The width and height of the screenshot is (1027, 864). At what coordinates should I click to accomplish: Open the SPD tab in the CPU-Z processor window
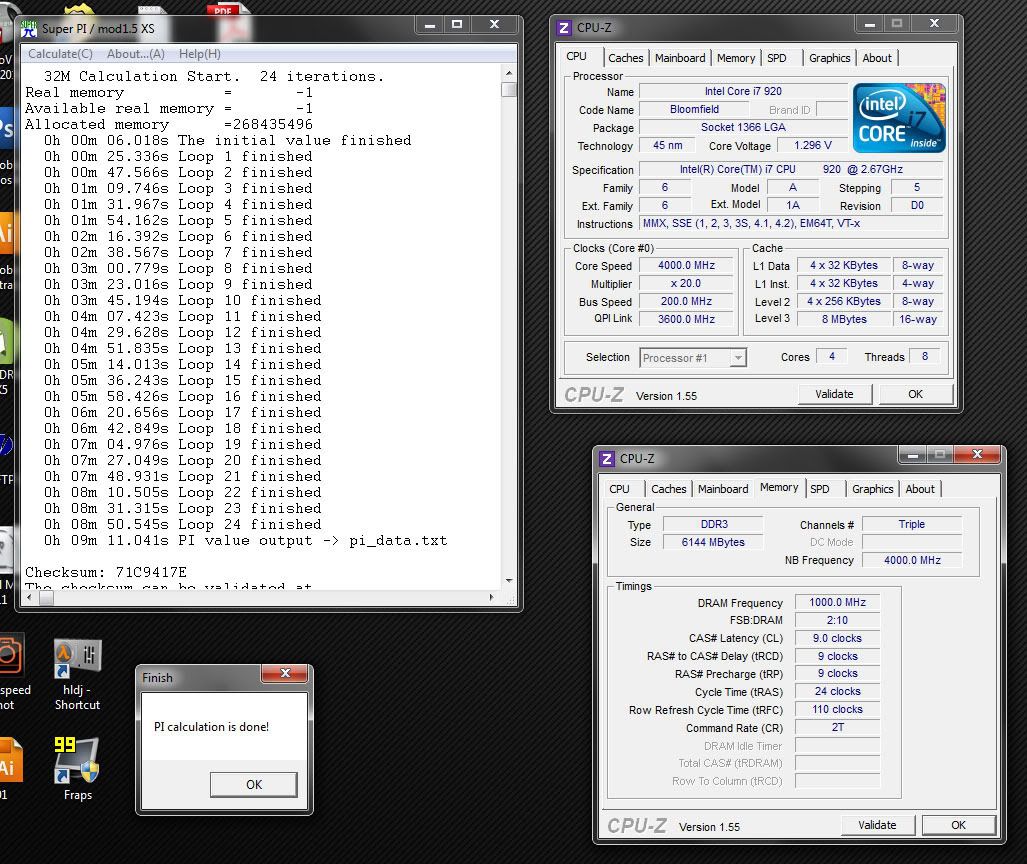[777, 58]
